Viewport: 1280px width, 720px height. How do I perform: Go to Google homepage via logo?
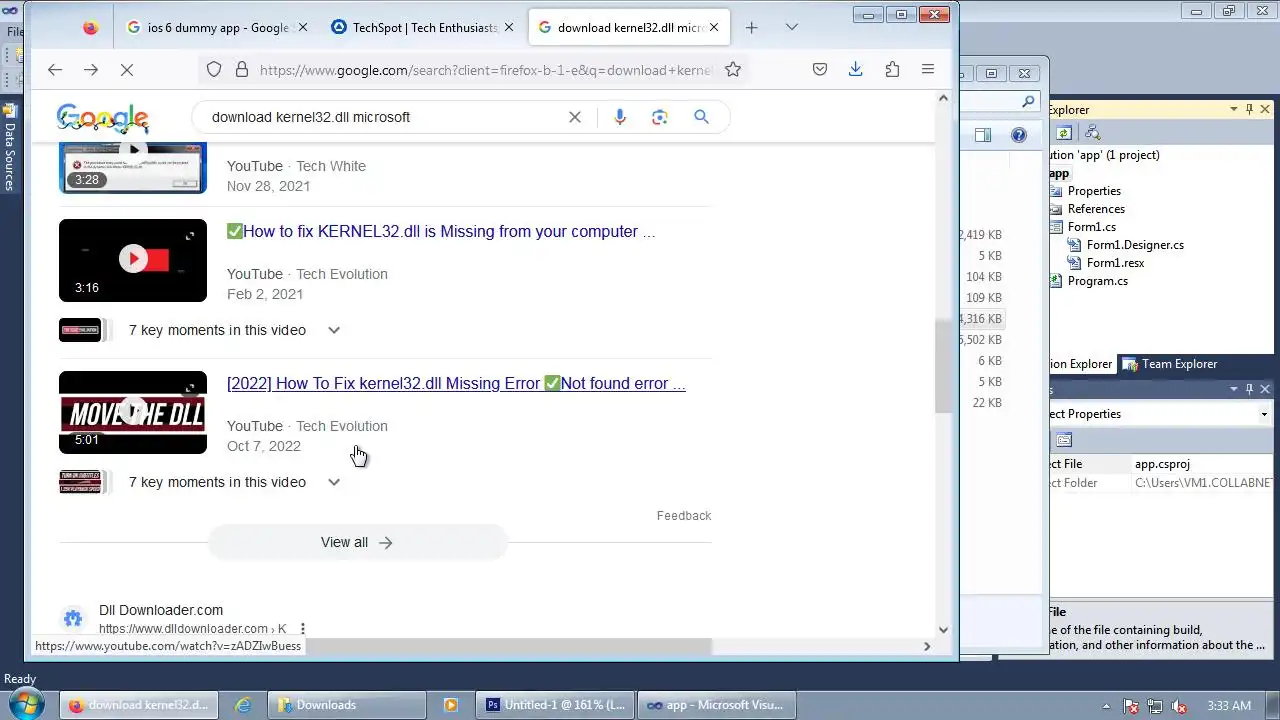click(103, 118)
